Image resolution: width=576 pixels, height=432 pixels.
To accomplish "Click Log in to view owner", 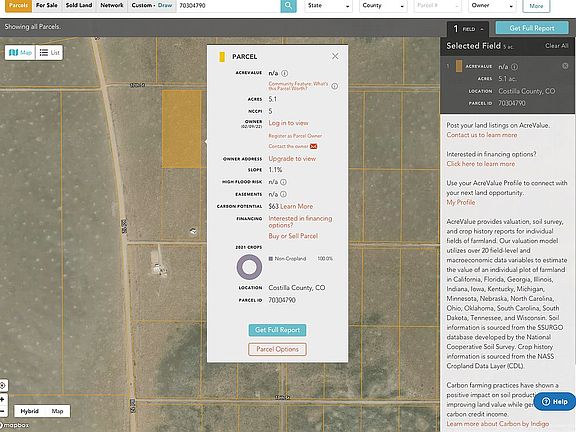I will (288, 123).
